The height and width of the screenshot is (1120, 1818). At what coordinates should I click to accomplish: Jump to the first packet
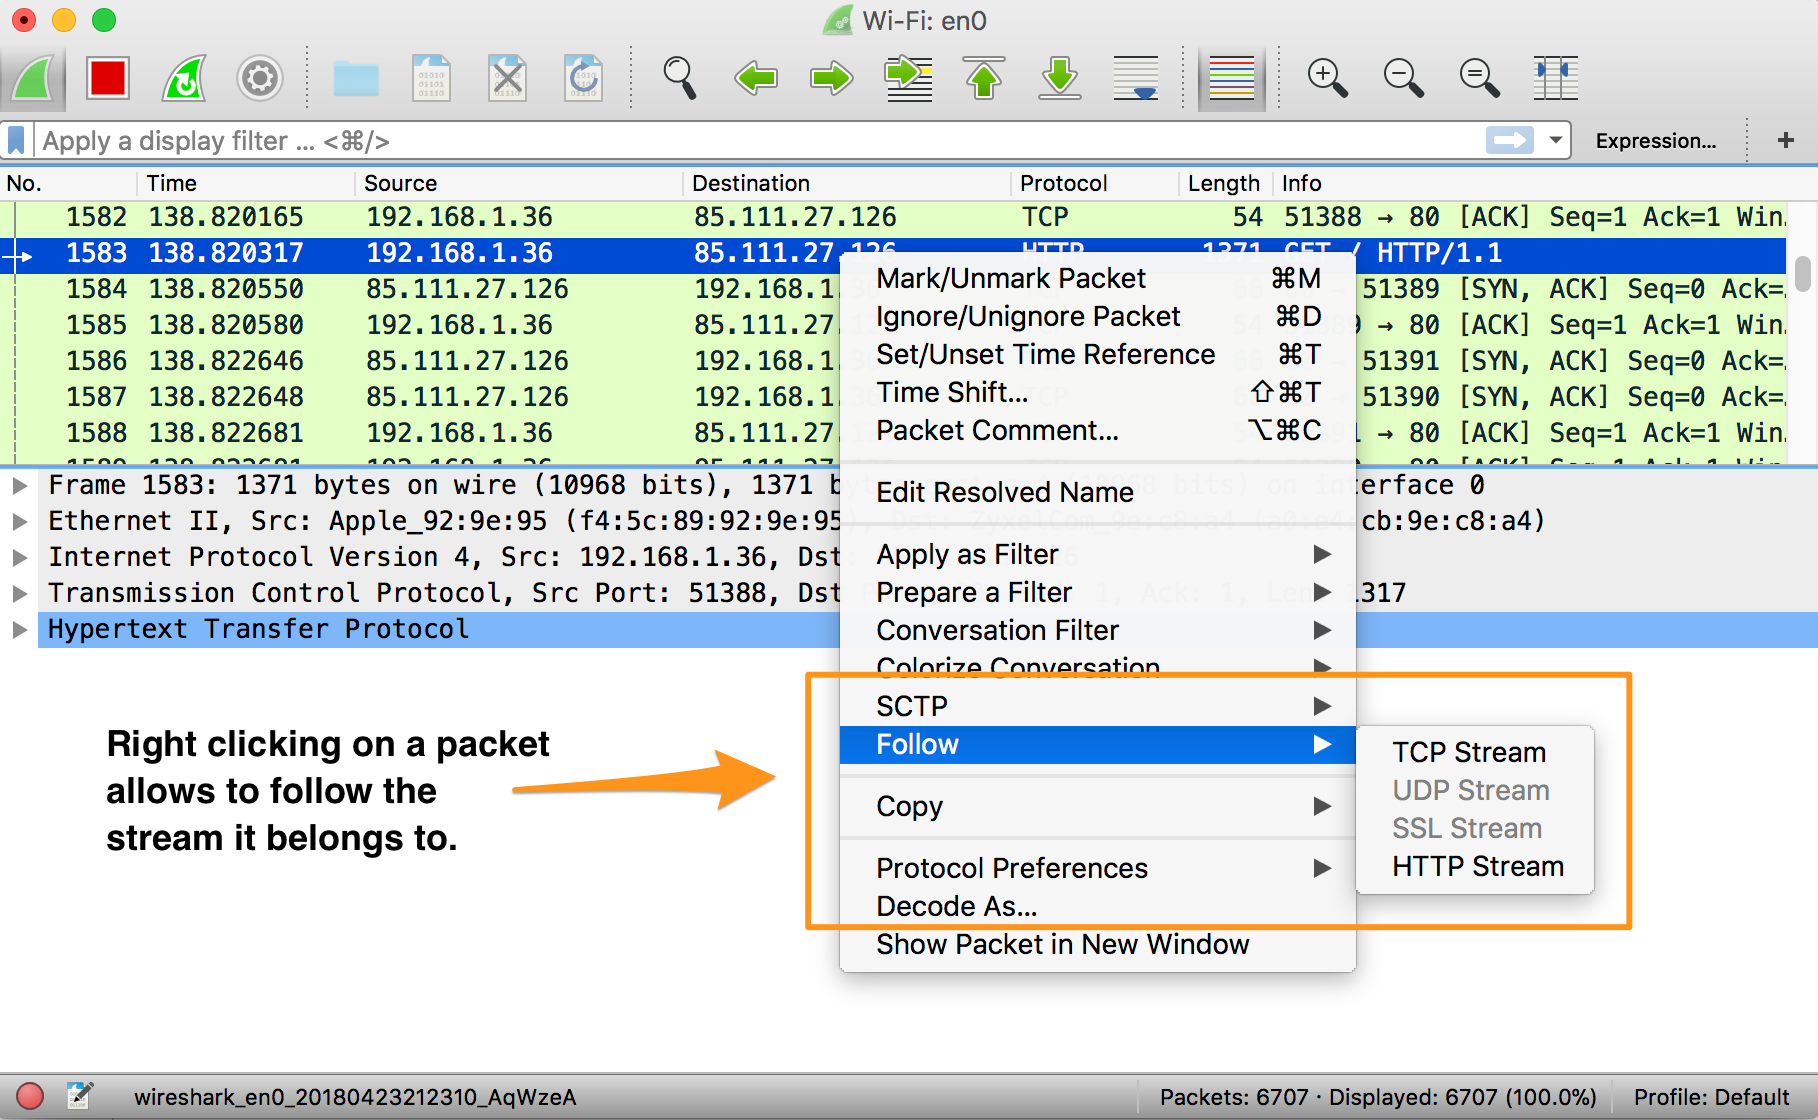[x=984, y=78]
